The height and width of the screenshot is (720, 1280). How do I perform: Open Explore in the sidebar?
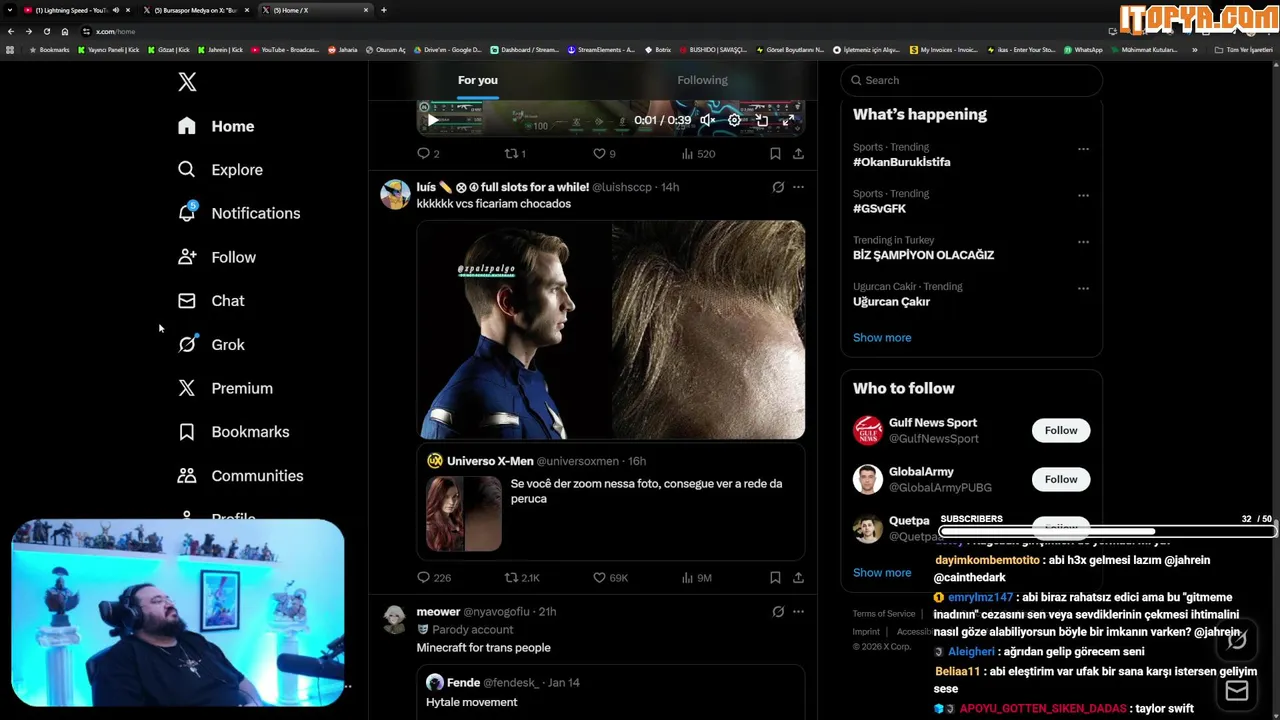coord(220,170)
